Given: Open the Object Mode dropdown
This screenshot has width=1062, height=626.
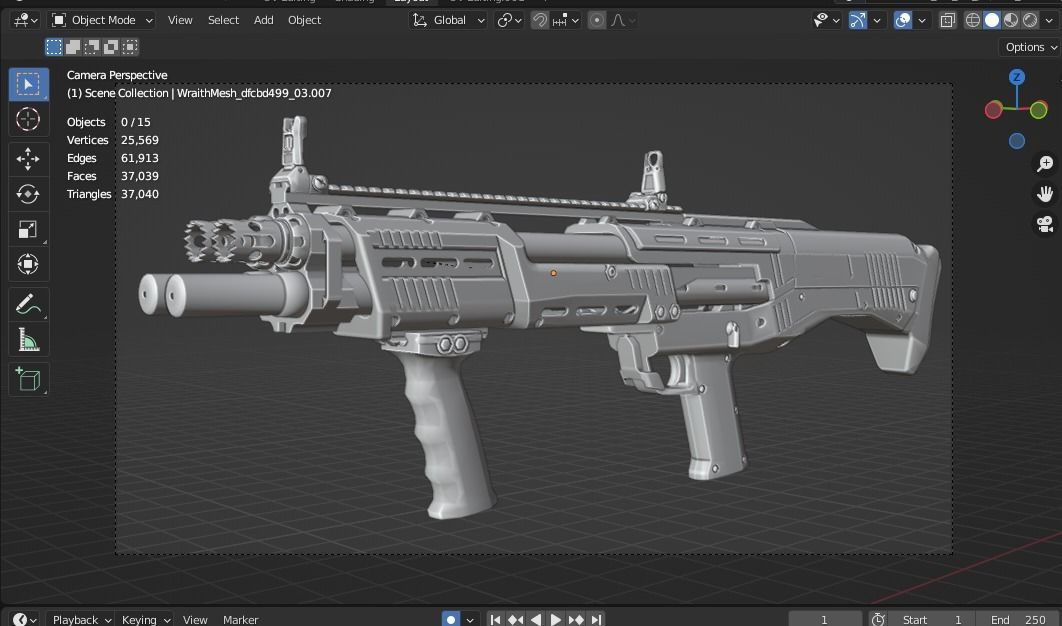Looking at the screenshot, I should (101, 20).
